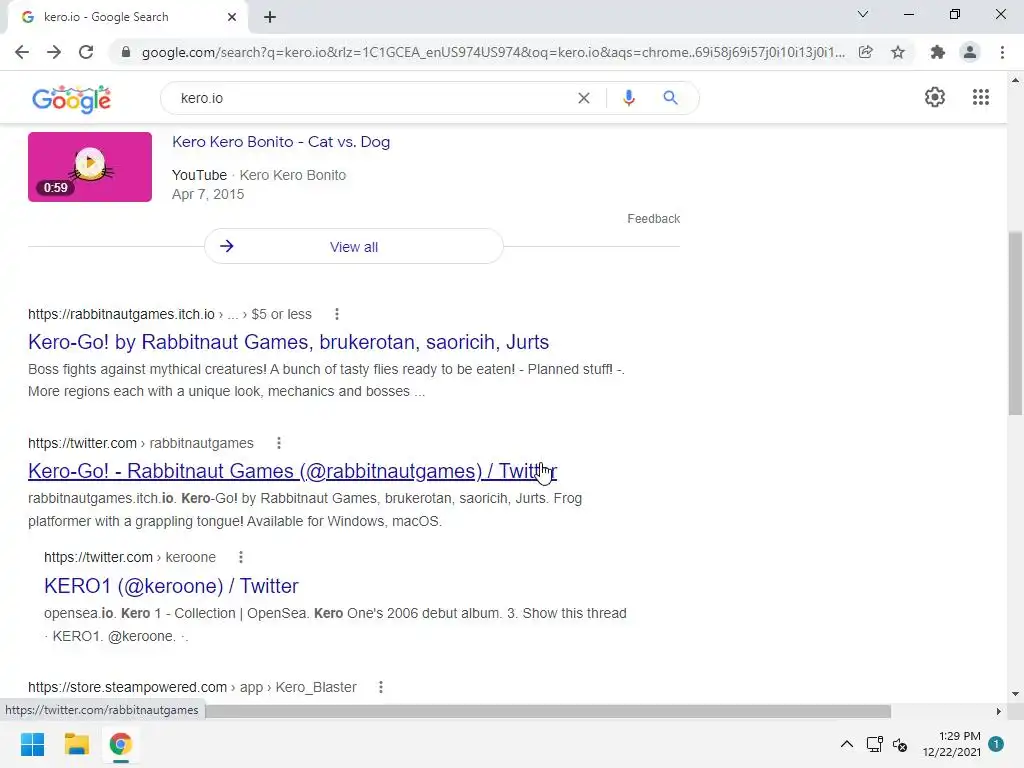Open options for rabbitnautgames.itch.io result
Screen dimensions: 1024x768
pos(337,314)
